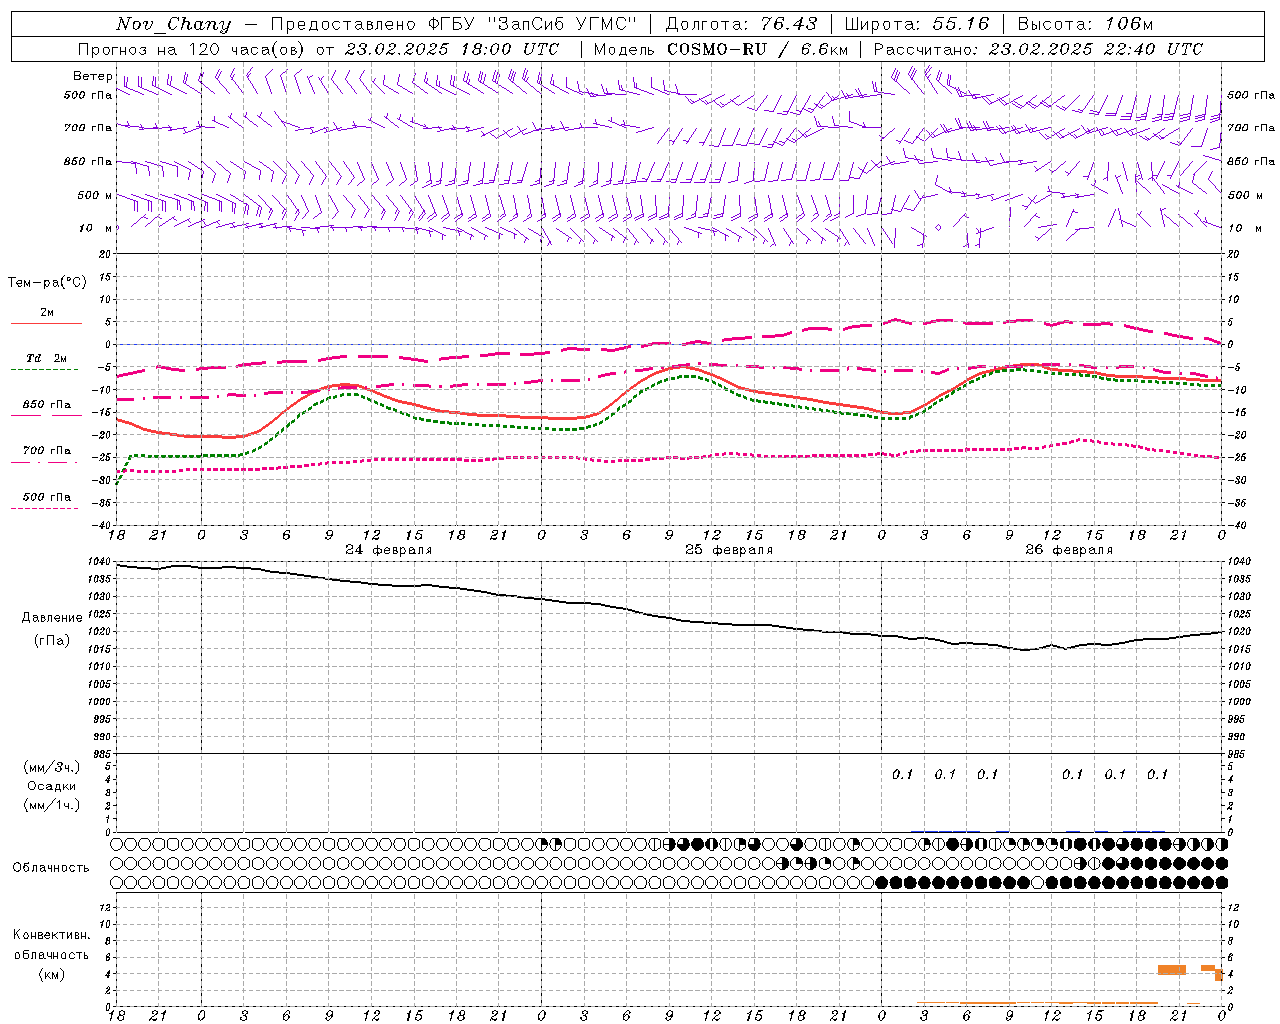Click the height value 106м

pos(1129,24)
